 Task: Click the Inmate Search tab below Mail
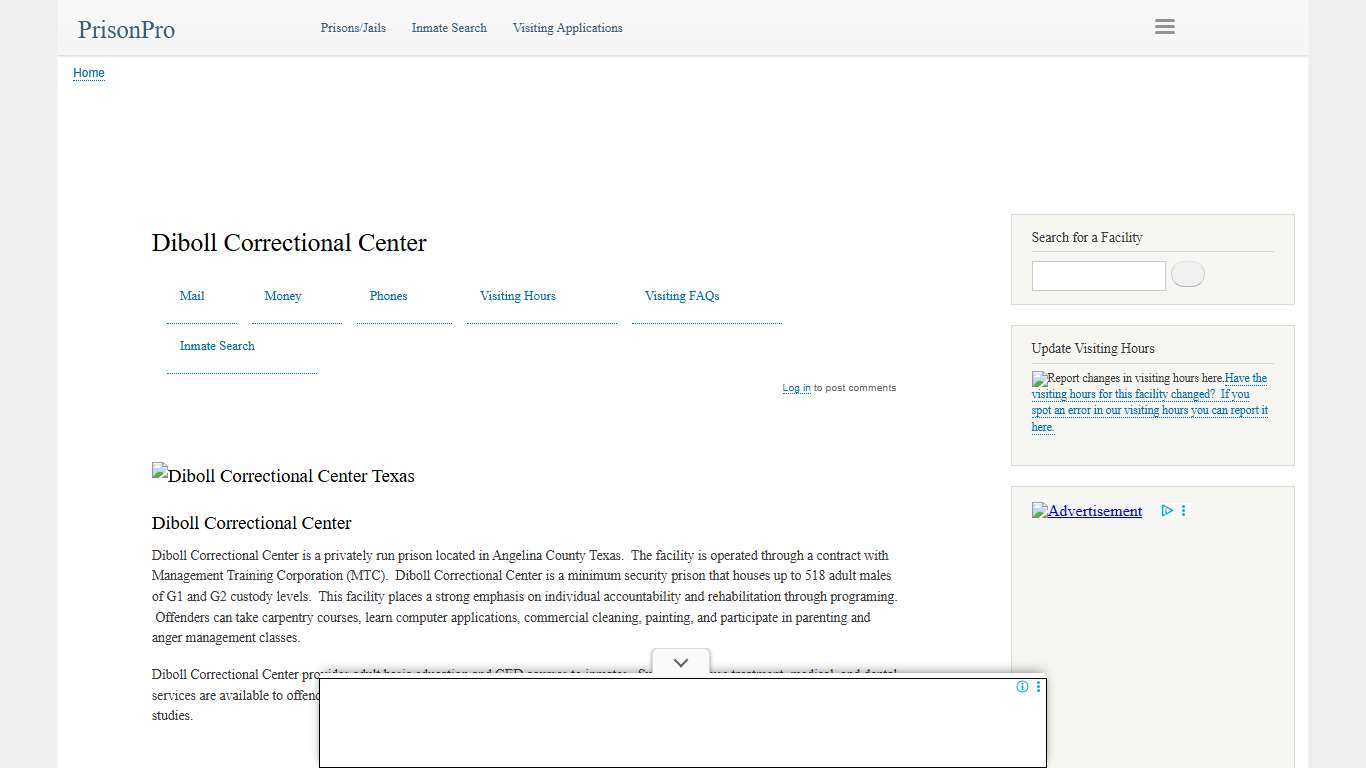217,346
